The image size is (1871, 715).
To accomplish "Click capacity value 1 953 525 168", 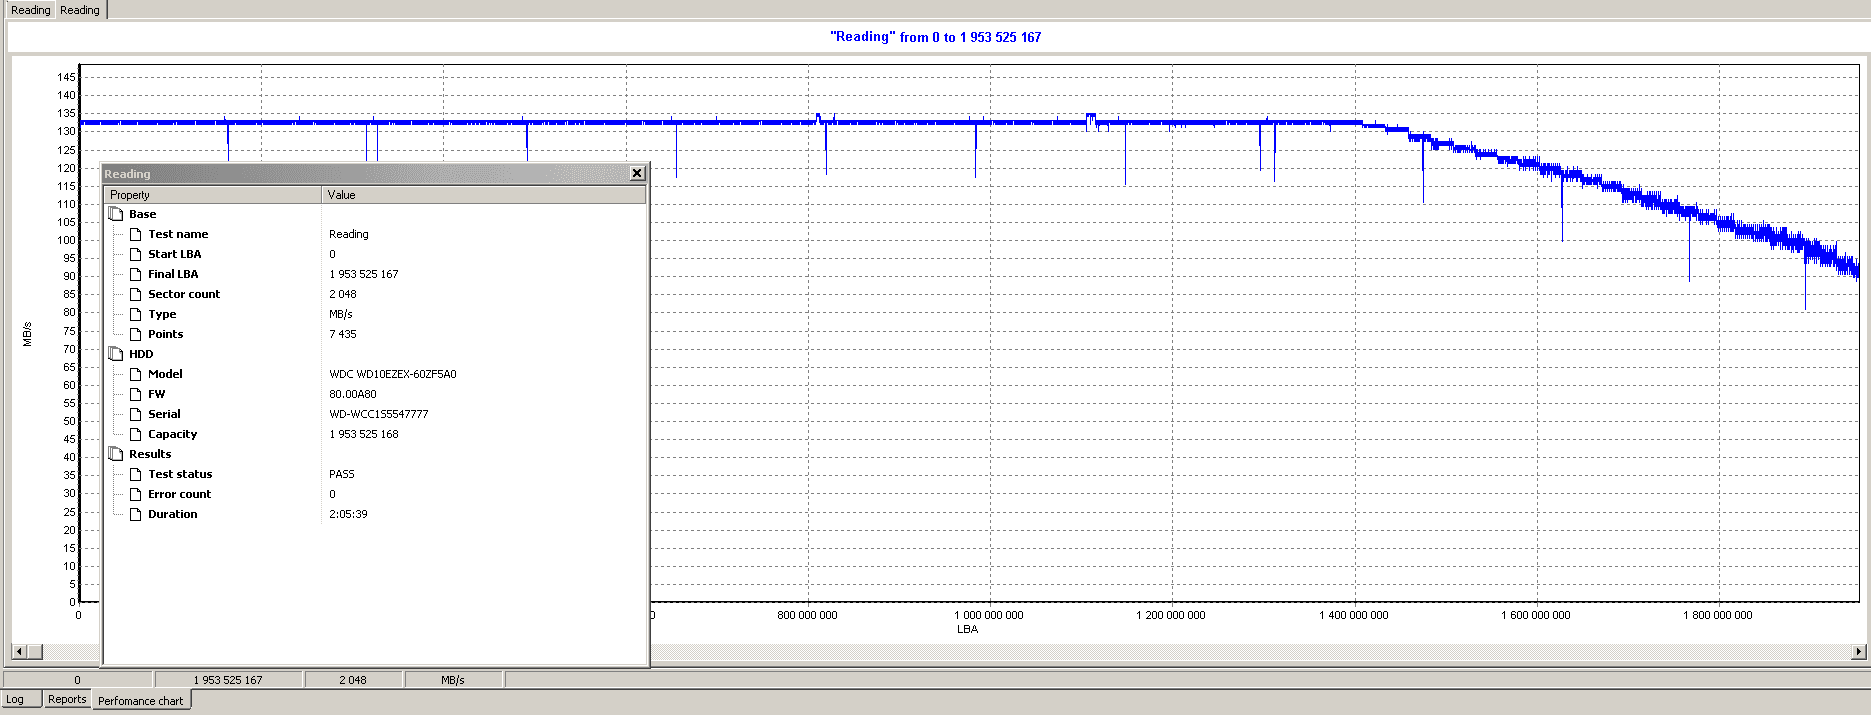I will pyautogui.click(x=363, y=434).
